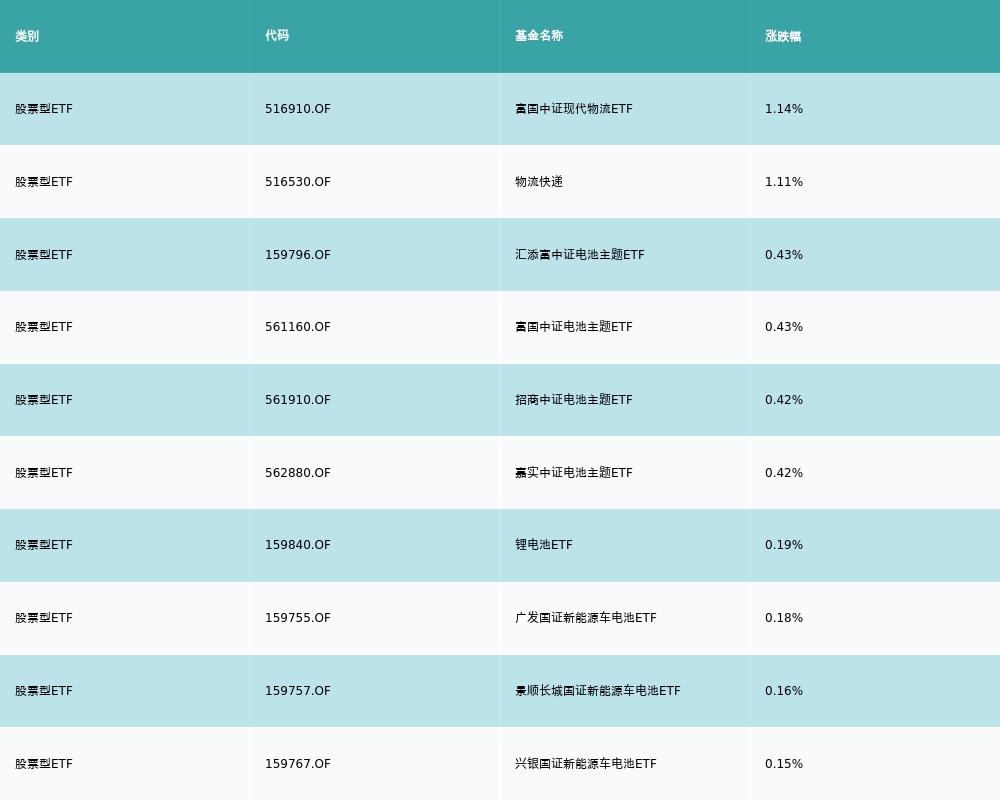Click 股票型ETF in the 159796.OF row

(44, 255)
